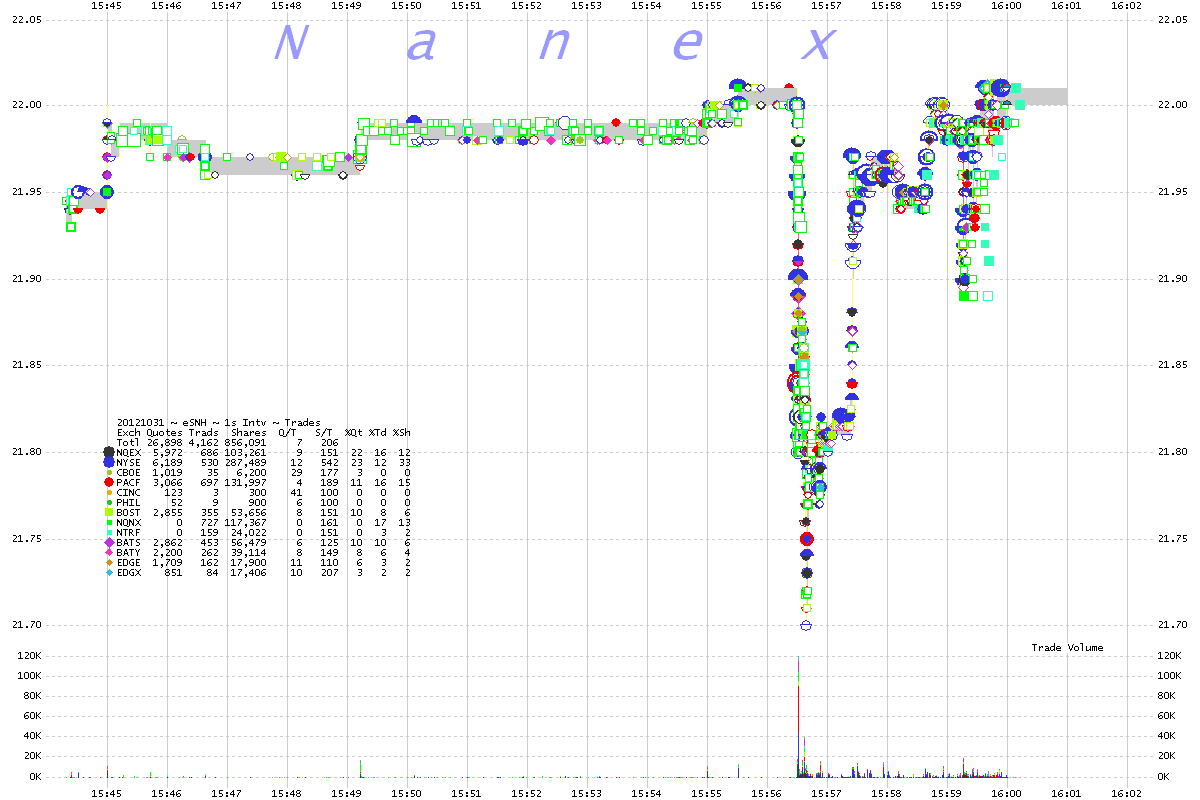The image size is (1200, 800).
Task: Select NYSE shares value '287,489'
Action: 246,462
